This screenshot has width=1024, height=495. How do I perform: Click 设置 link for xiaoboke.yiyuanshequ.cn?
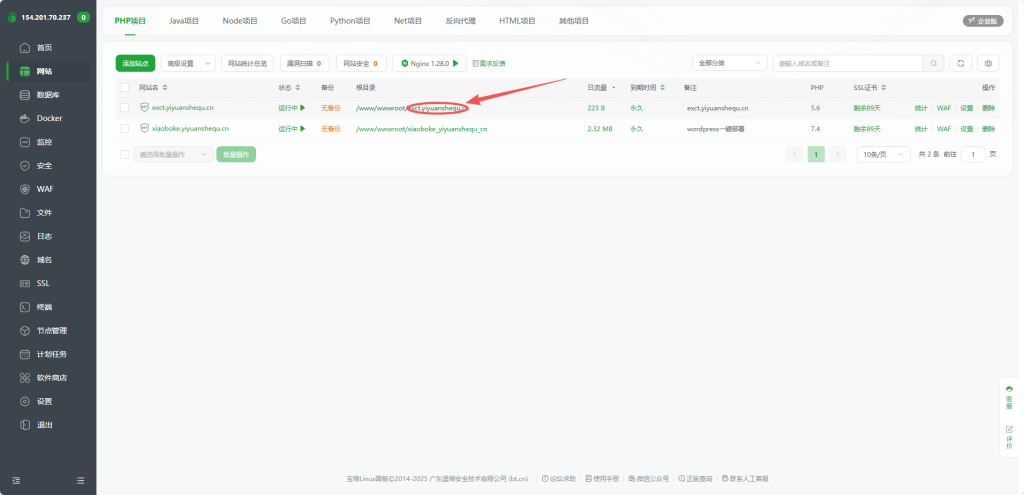point(966,129)
